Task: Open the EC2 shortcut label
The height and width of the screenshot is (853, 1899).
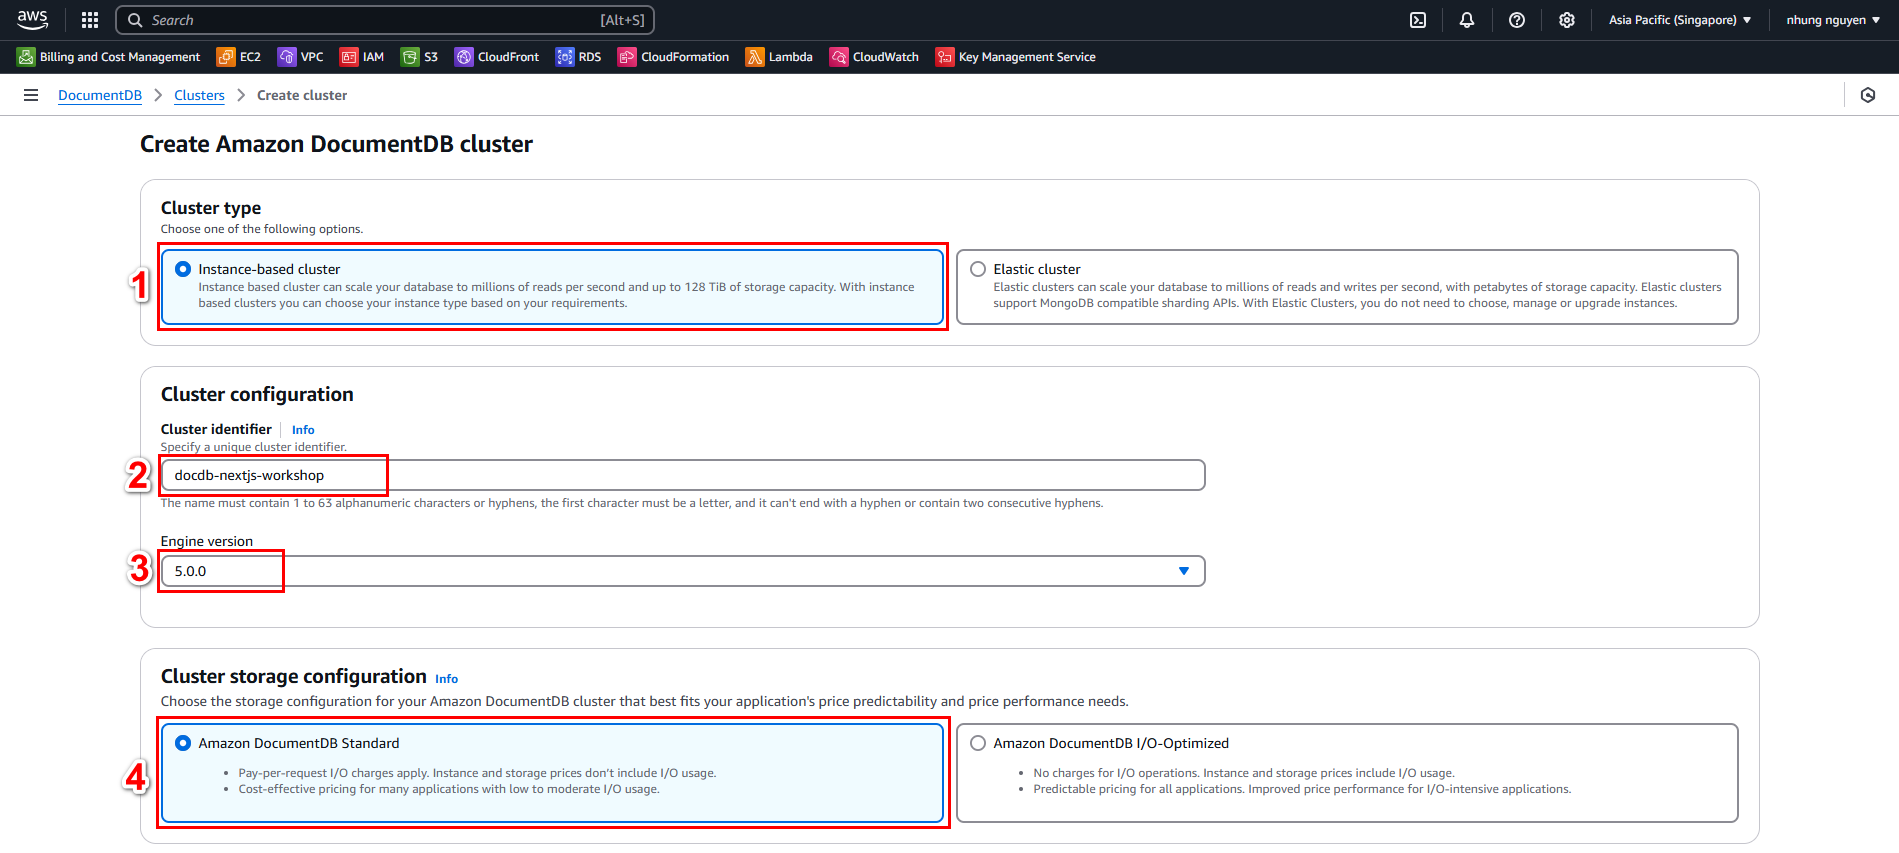Action: click(x=250, y=57)
